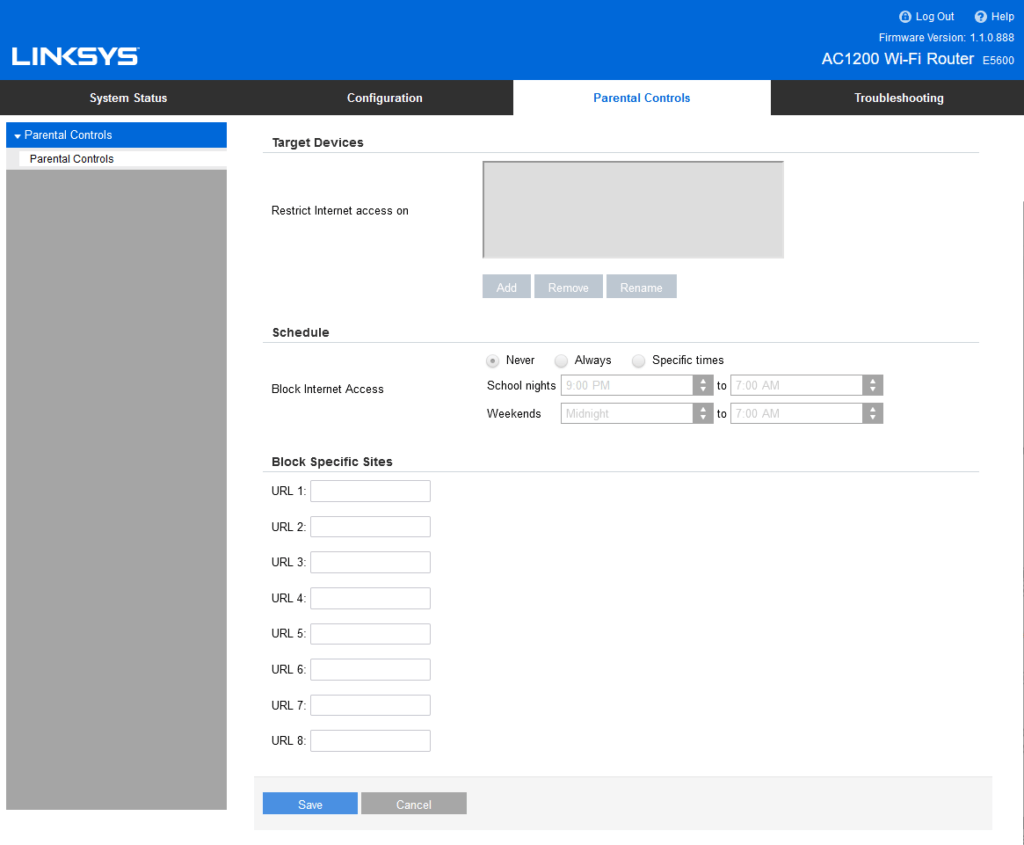
Task: Click the Schedule heading
Action: [x=300, y=332]
